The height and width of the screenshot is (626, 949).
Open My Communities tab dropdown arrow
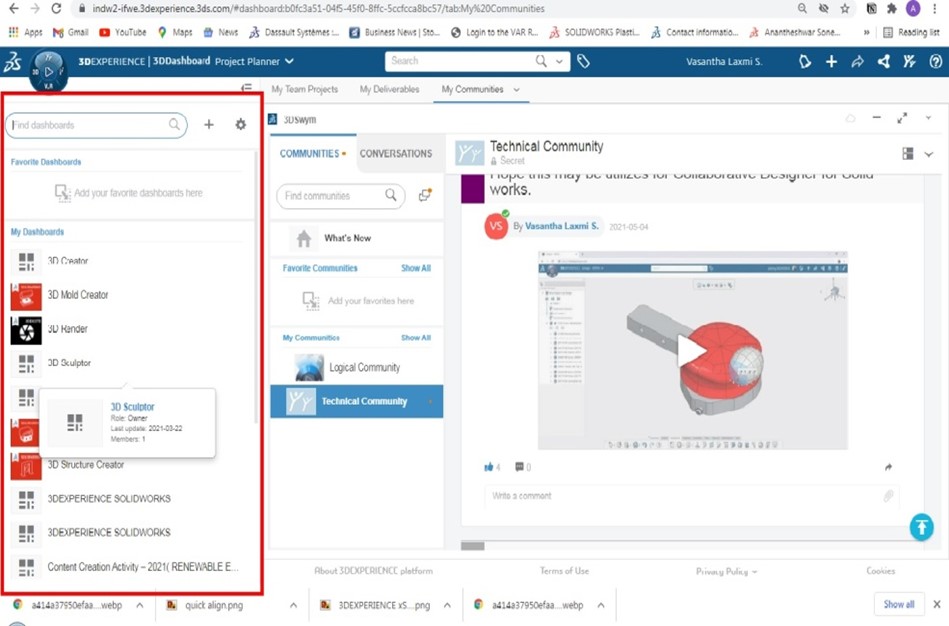[x=516, y=90]
